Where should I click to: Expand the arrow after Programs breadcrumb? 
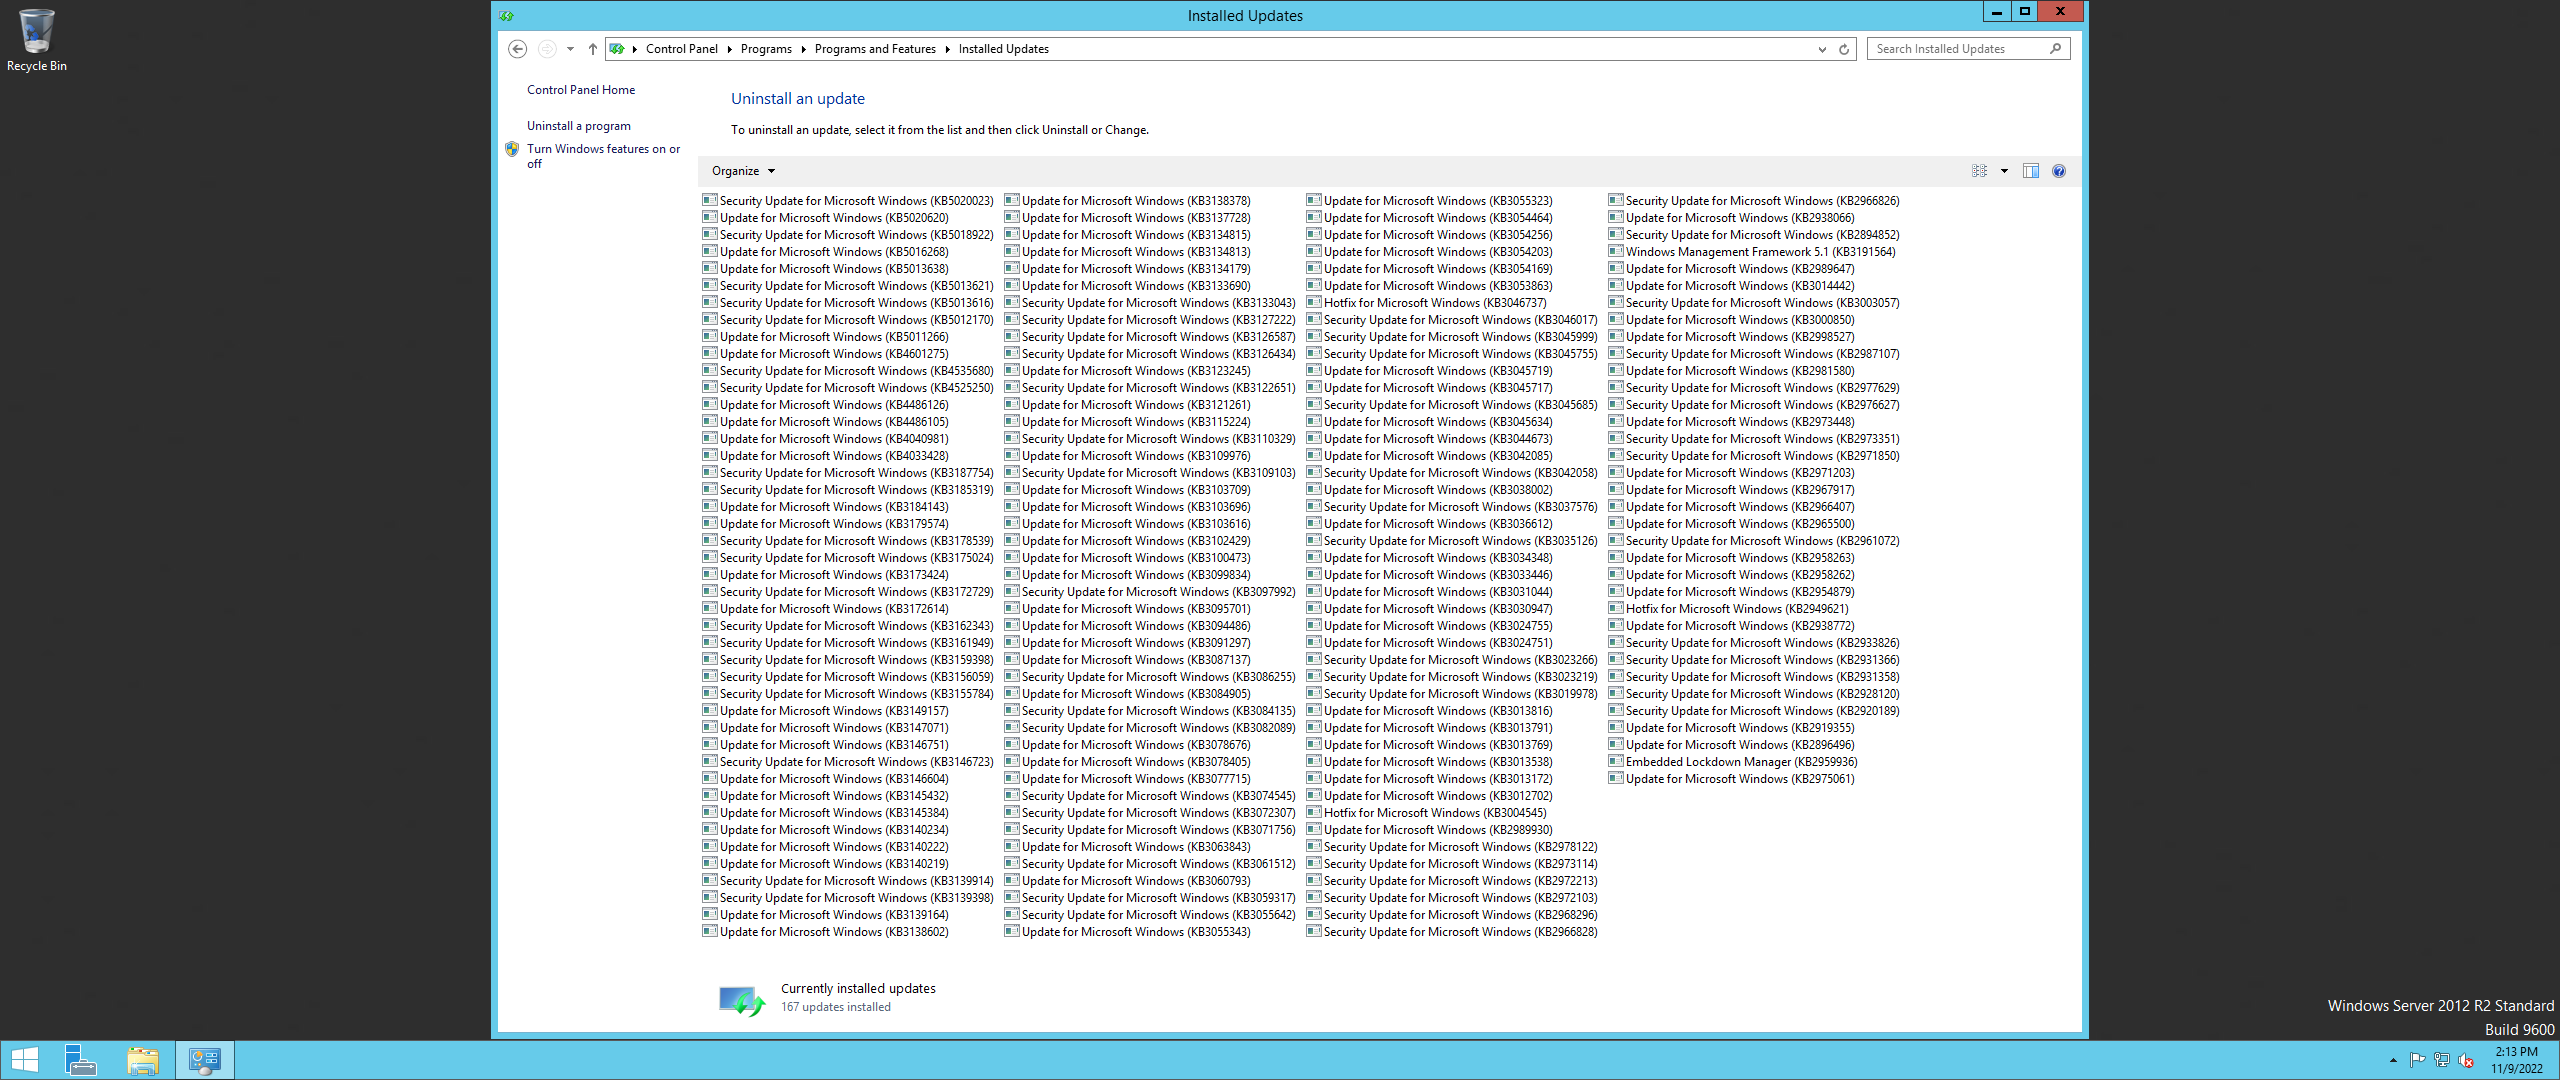pos(803,49)
